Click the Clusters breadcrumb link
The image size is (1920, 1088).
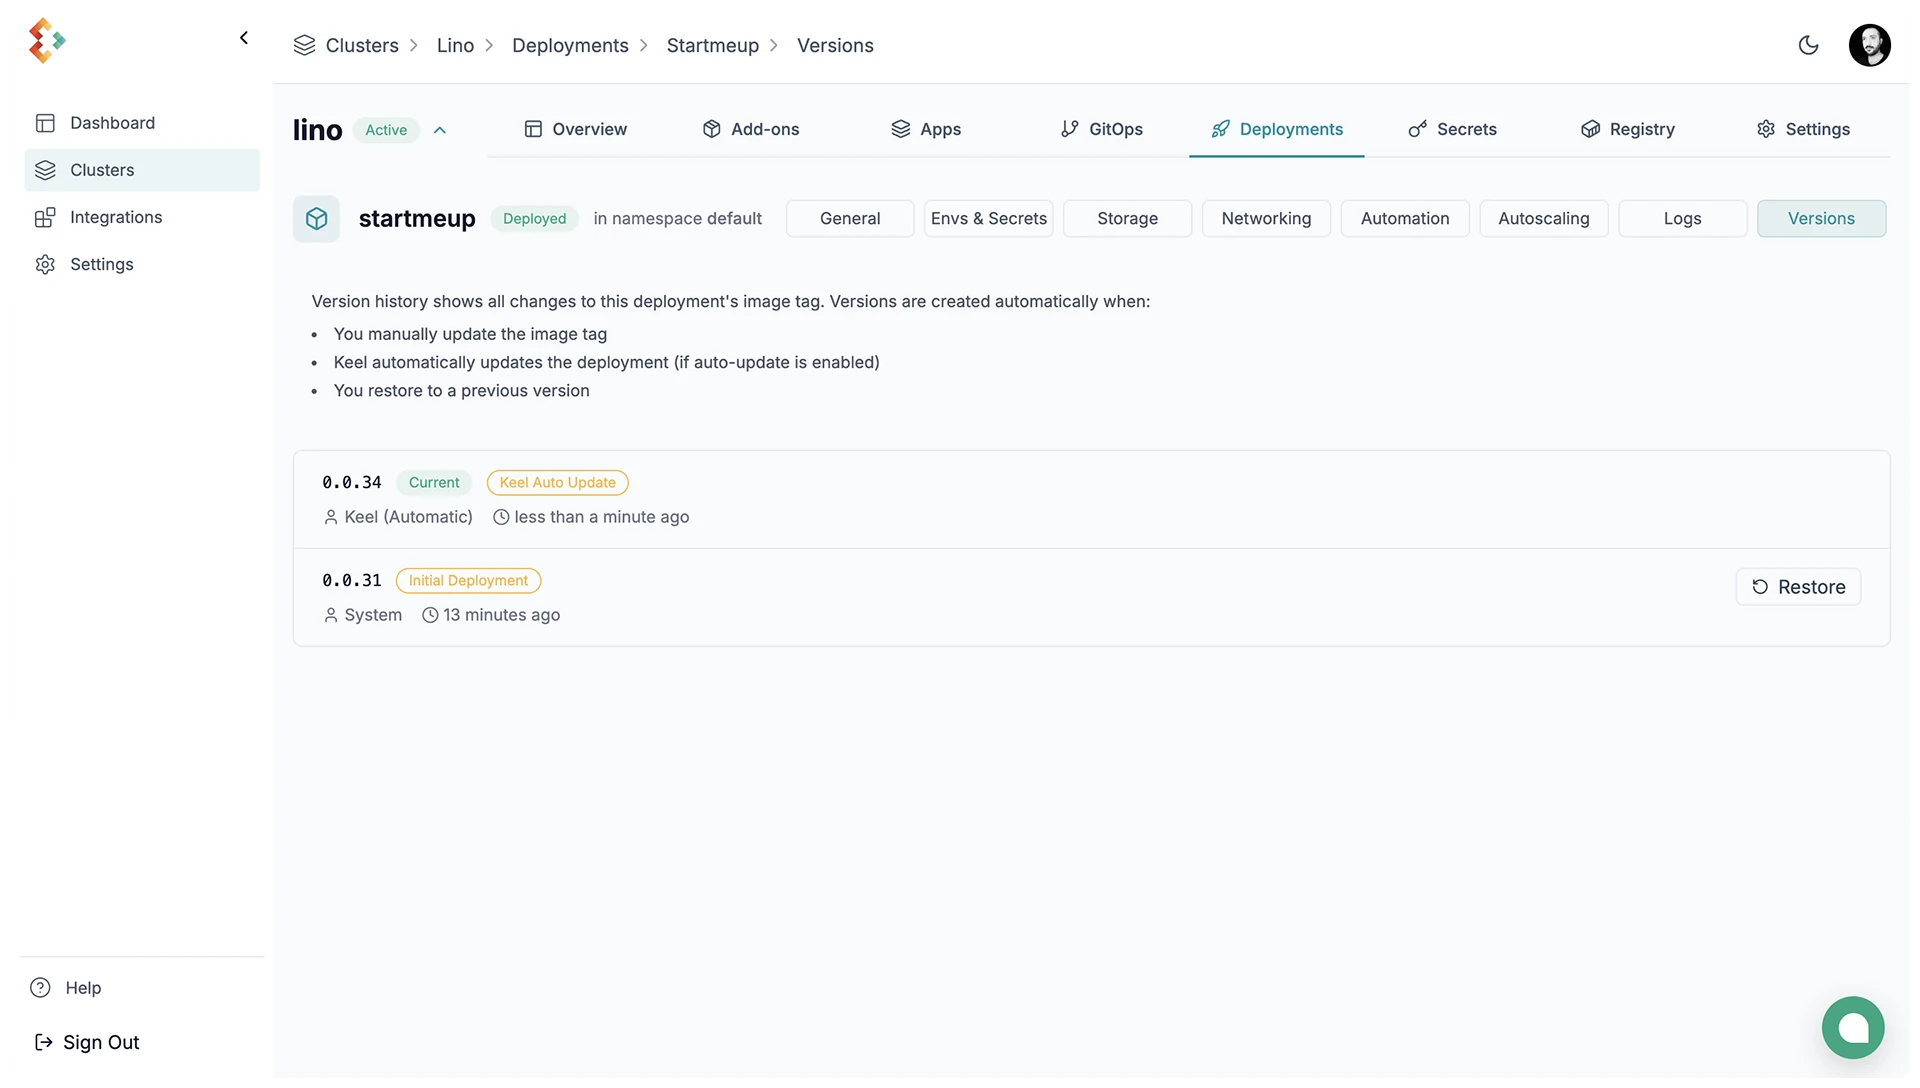pyautogui.click(x=361, y=46)
